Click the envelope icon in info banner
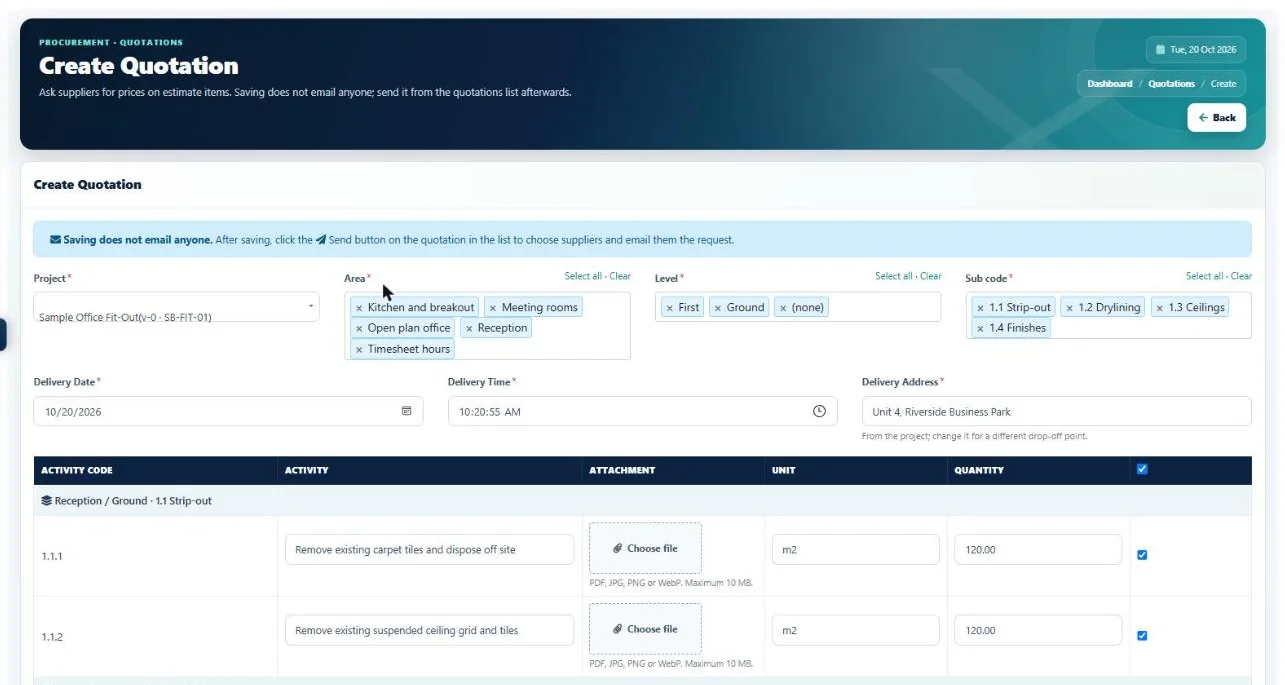 [x=55, y=240]
